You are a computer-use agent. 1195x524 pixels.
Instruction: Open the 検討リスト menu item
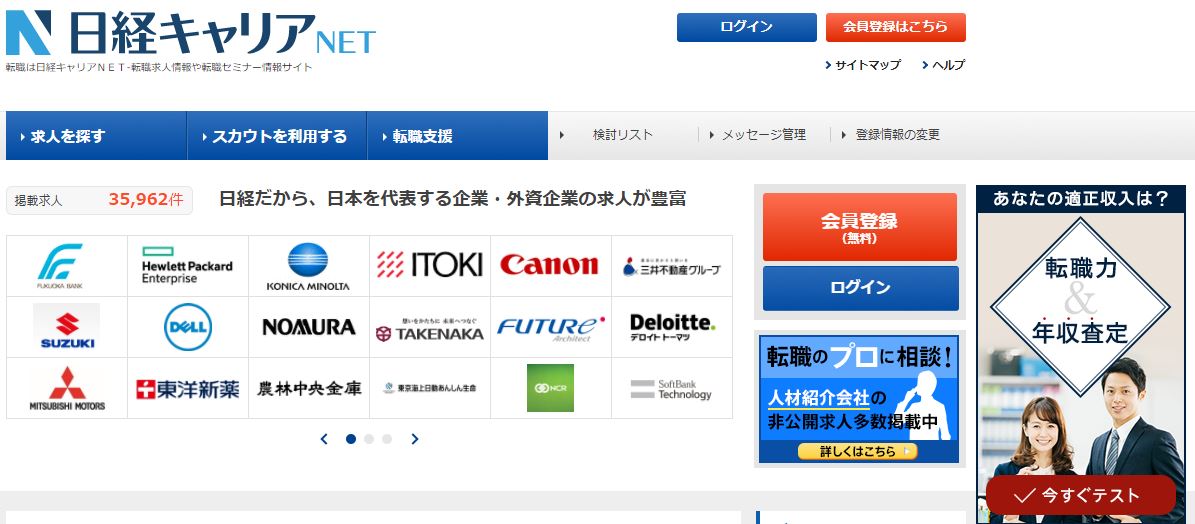[623, 135]
